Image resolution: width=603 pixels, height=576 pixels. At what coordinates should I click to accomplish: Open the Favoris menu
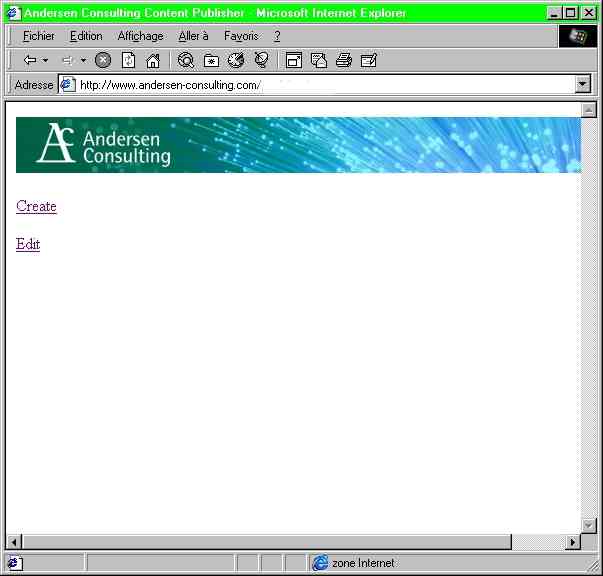click(241, 36)
